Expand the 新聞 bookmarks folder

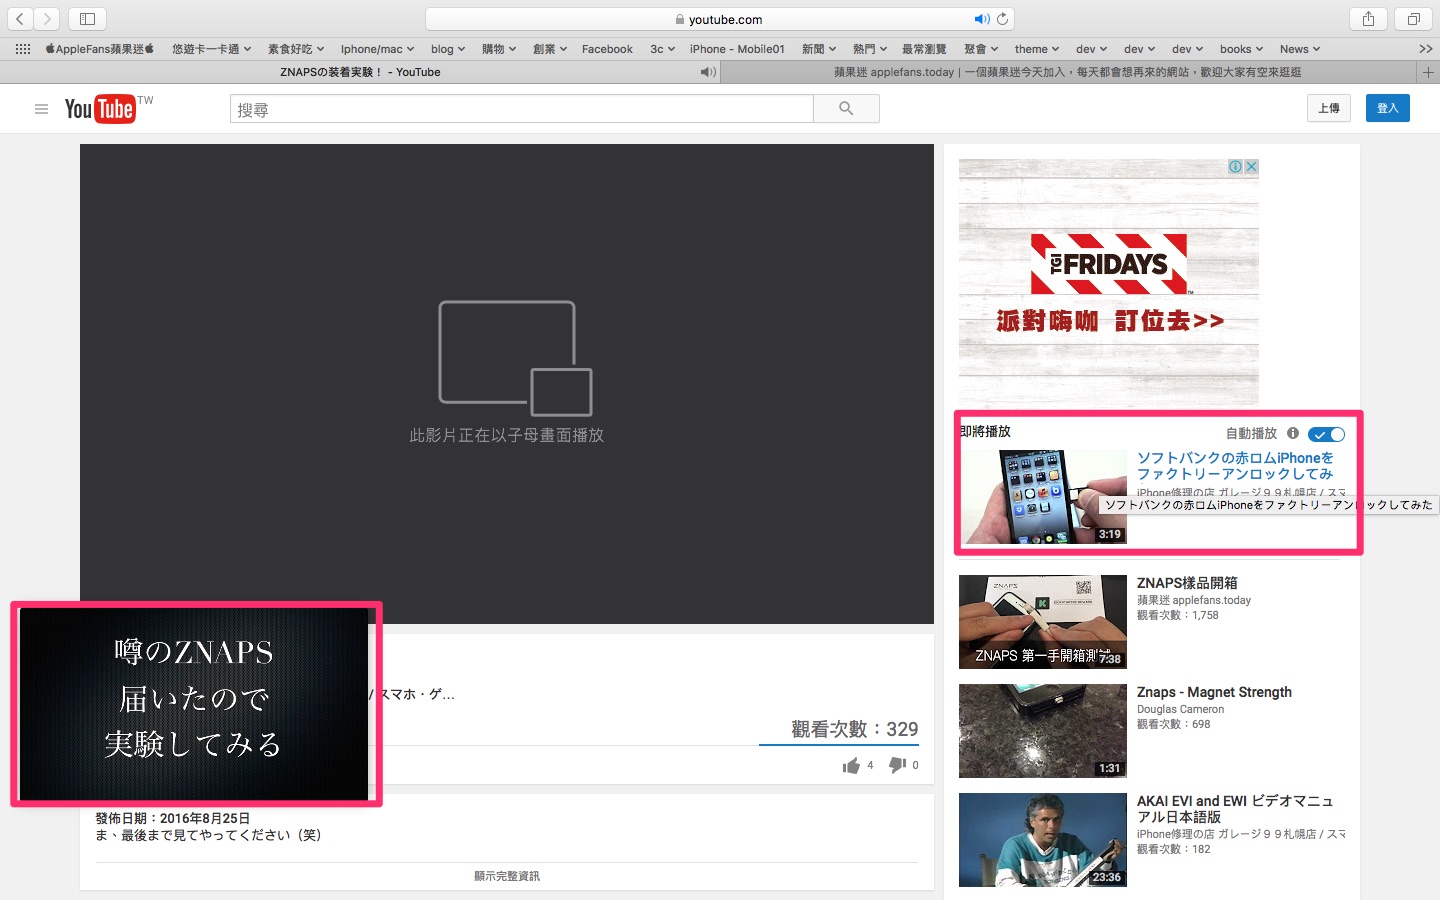tap(819, 49)
